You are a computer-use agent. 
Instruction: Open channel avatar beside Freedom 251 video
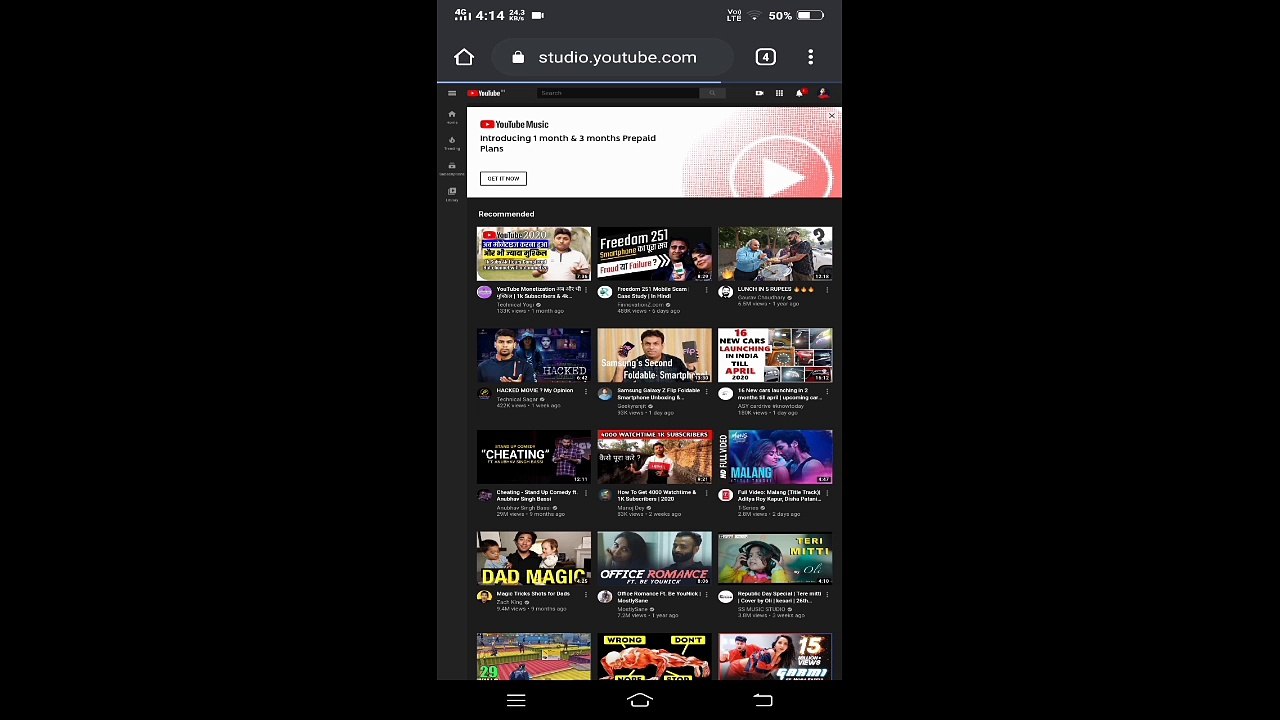click(604, 292)
